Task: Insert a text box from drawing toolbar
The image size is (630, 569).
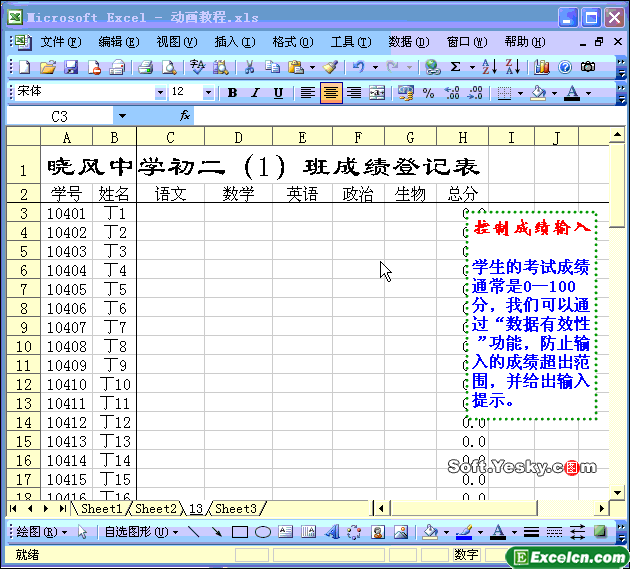Action: point(285,532)
